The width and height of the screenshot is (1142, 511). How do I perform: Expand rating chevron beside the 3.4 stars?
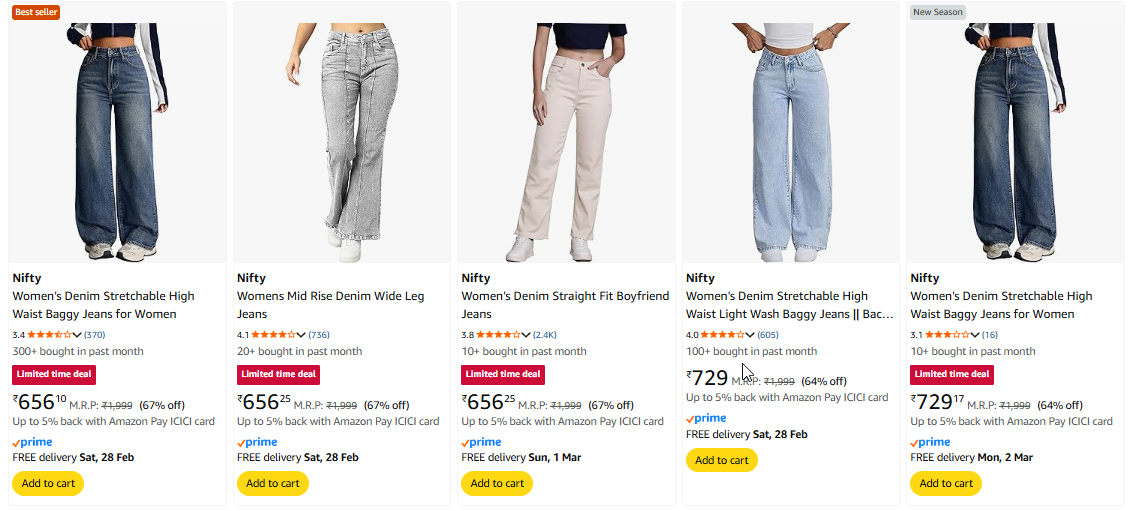pyautogui.click(x=77, y=334)
